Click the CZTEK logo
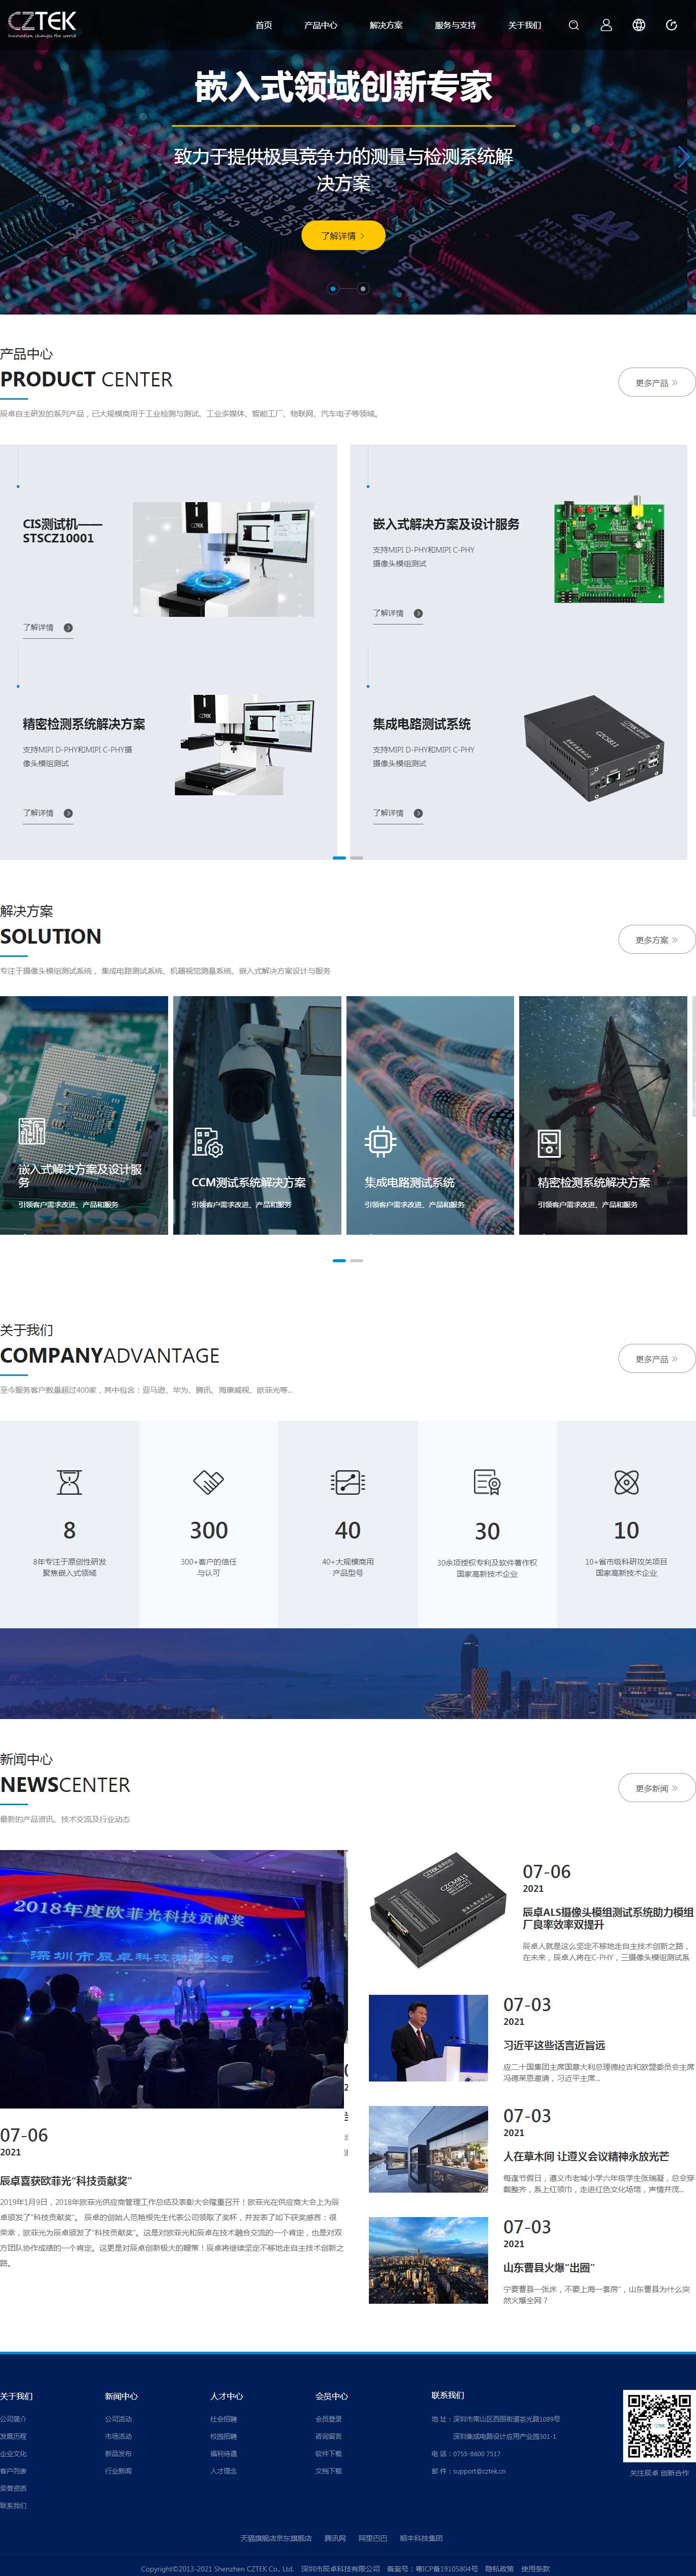The image size is (696, 2576). coord(42,24)
